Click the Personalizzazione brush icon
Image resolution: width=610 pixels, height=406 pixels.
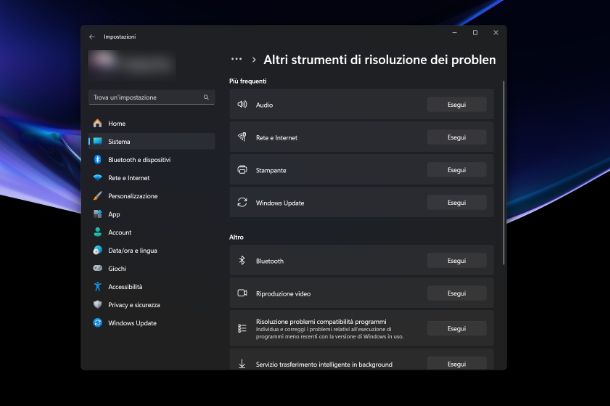[x=97, y=196]
